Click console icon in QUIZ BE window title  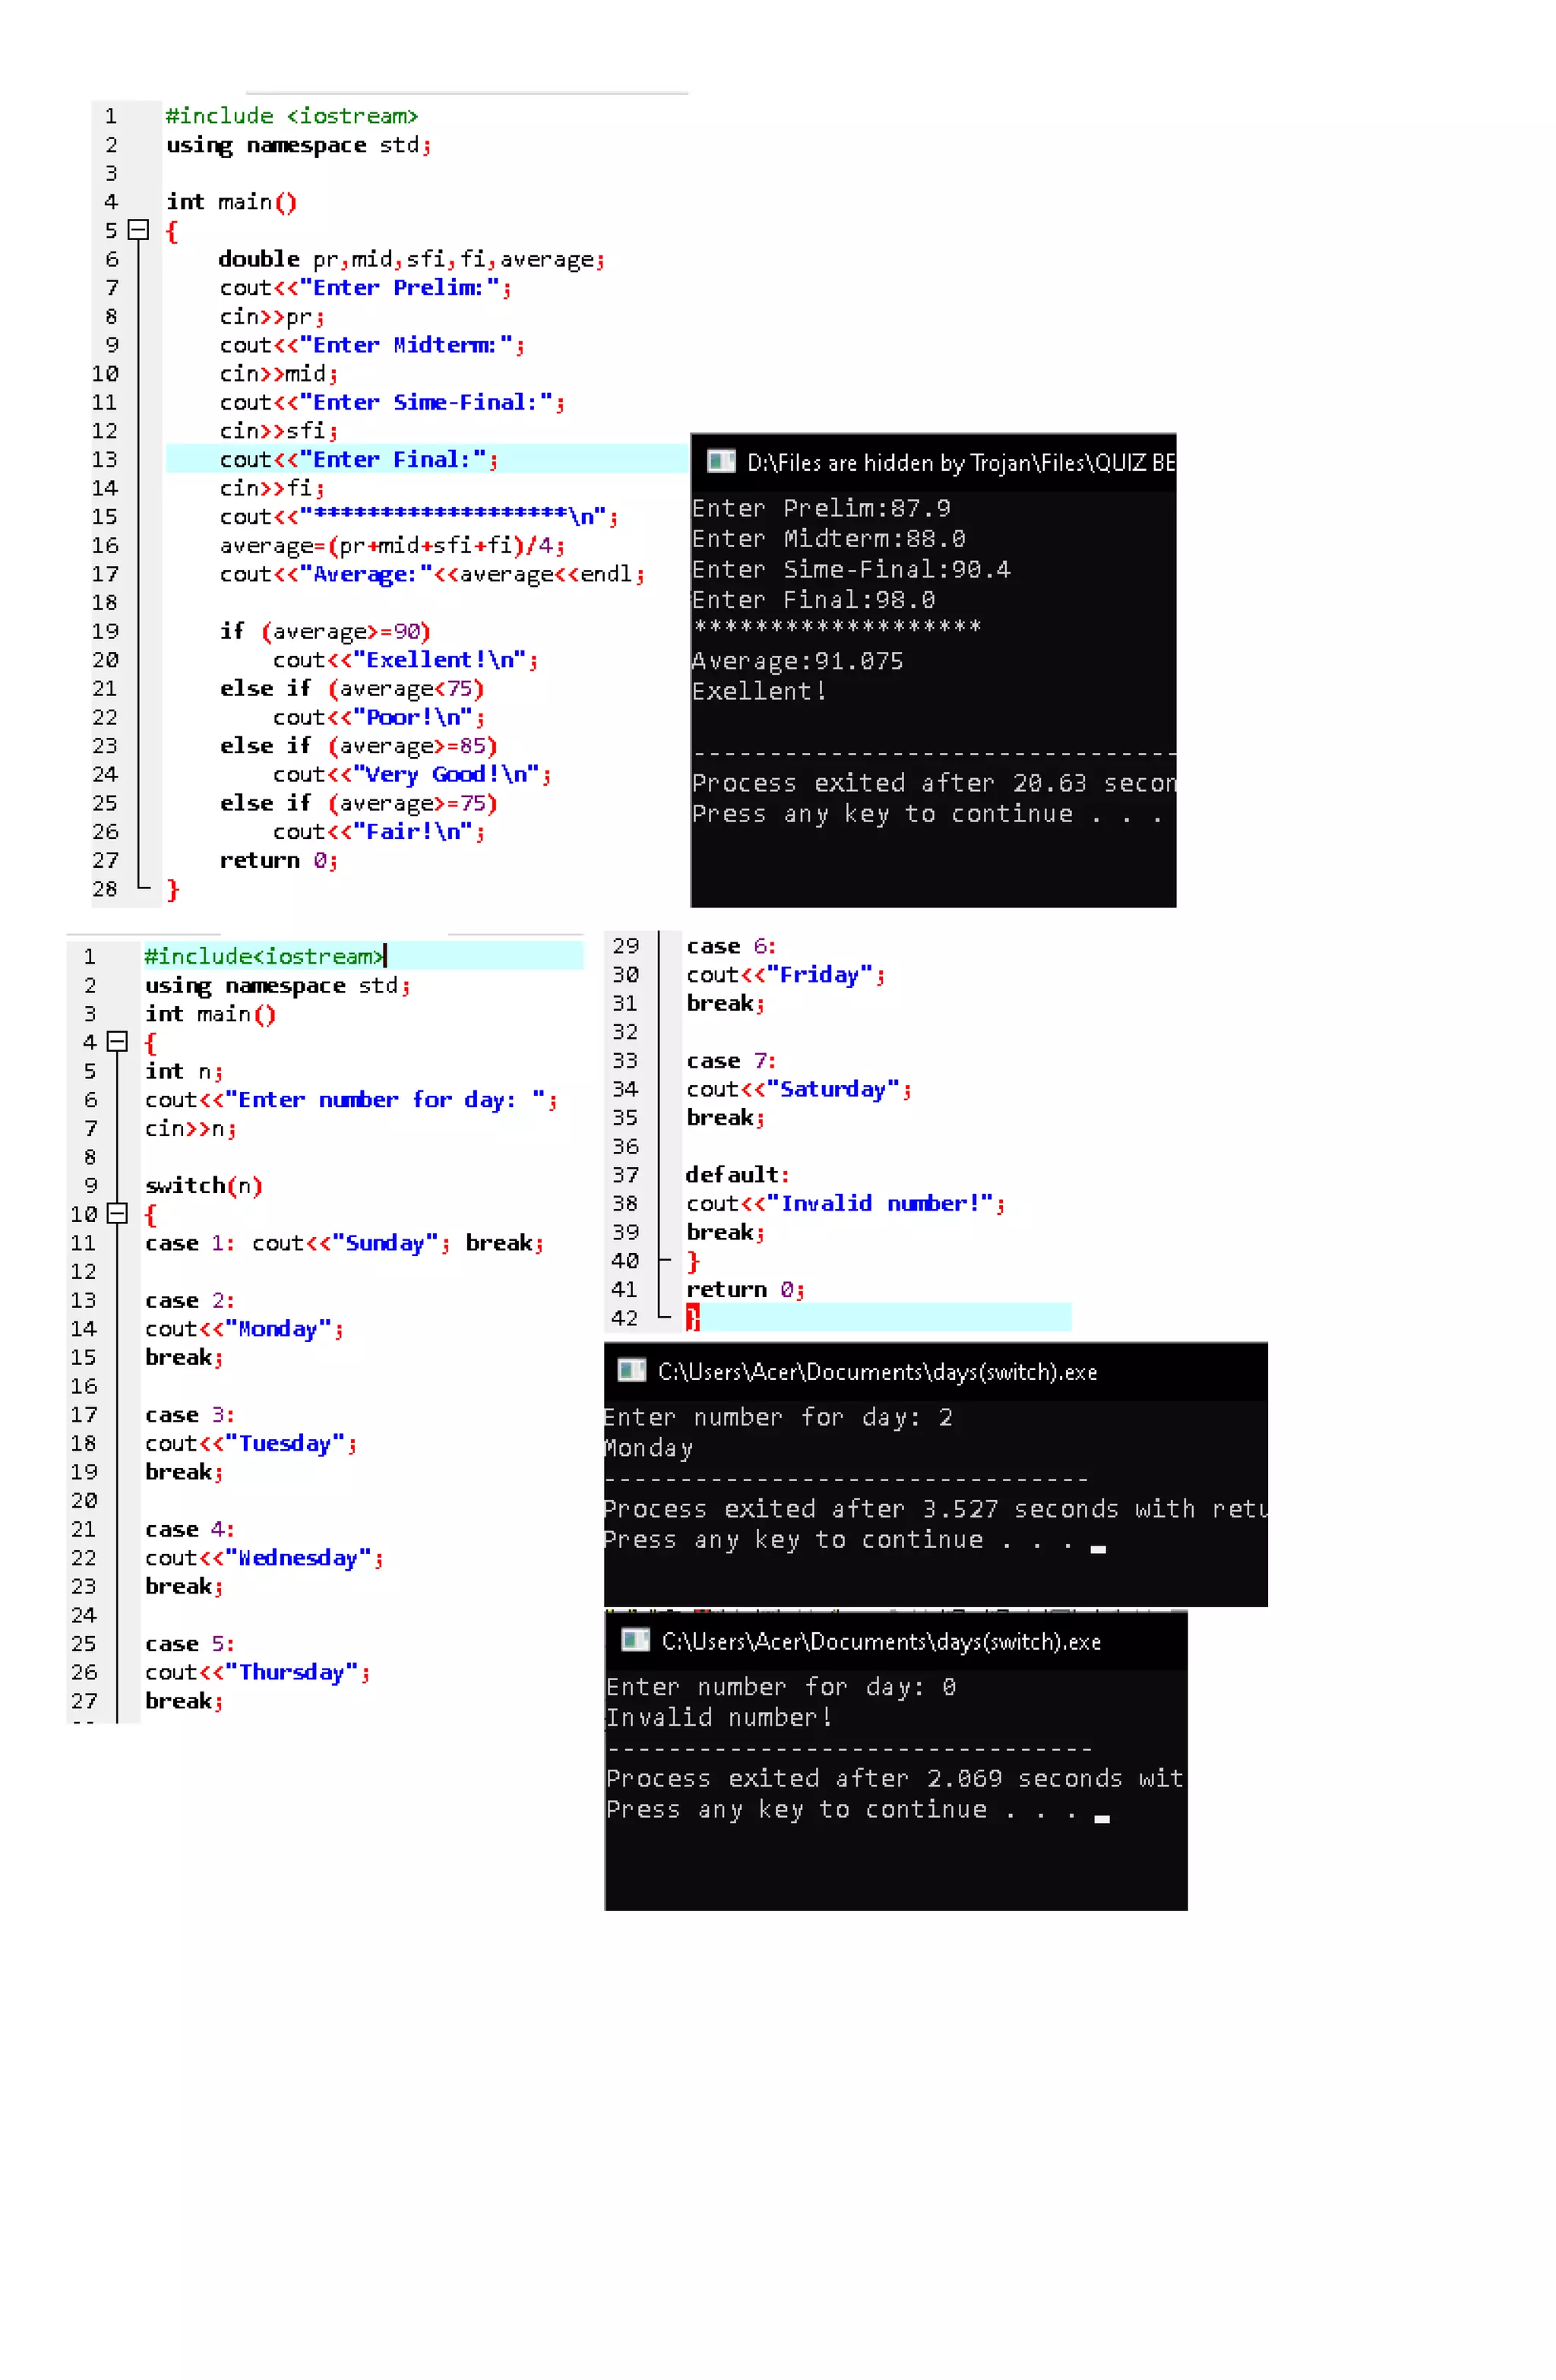(x=720, y=461)
